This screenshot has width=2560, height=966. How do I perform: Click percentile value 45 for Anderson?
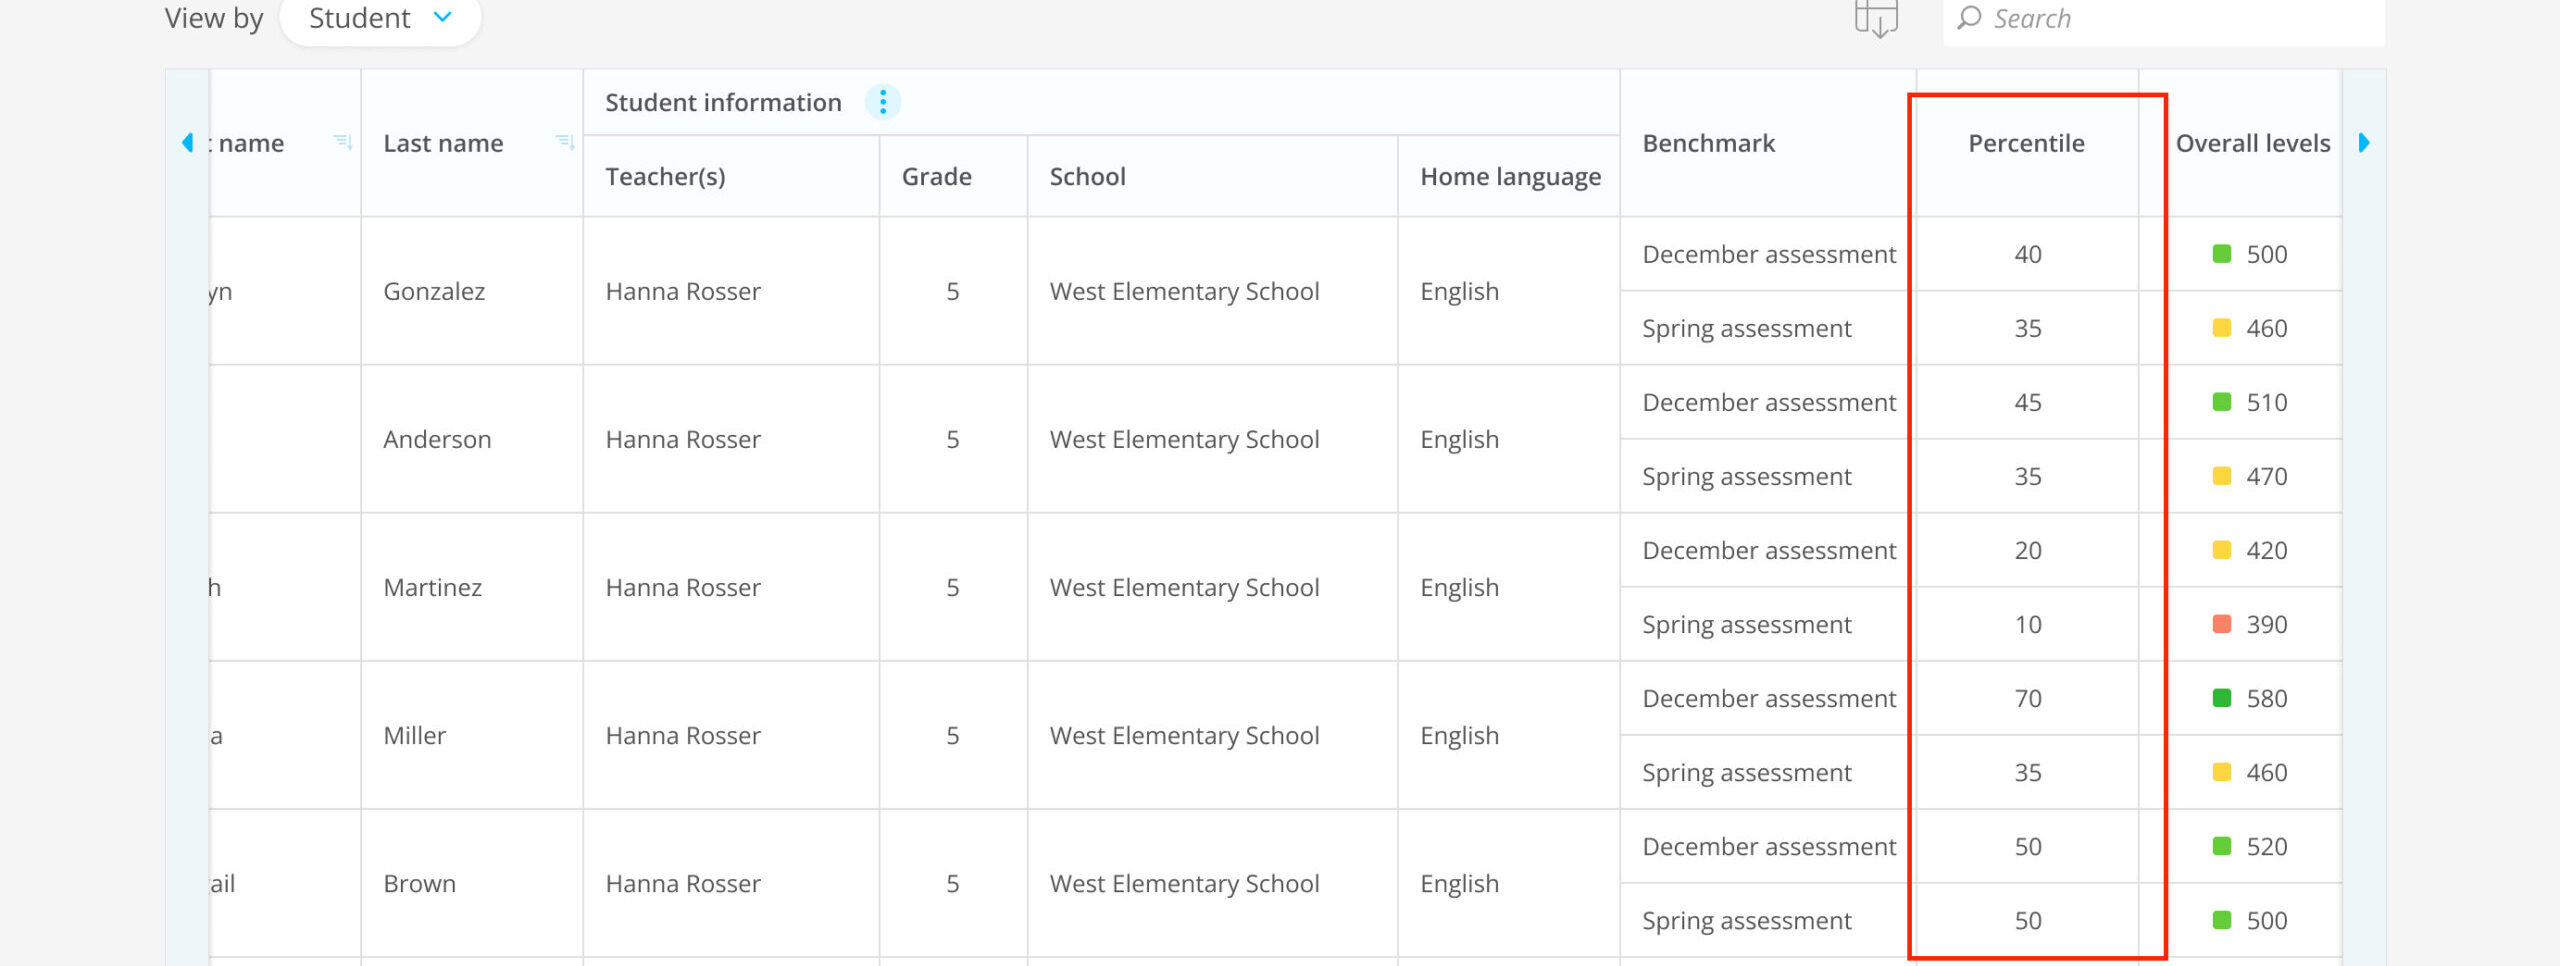coord(2027,402)
